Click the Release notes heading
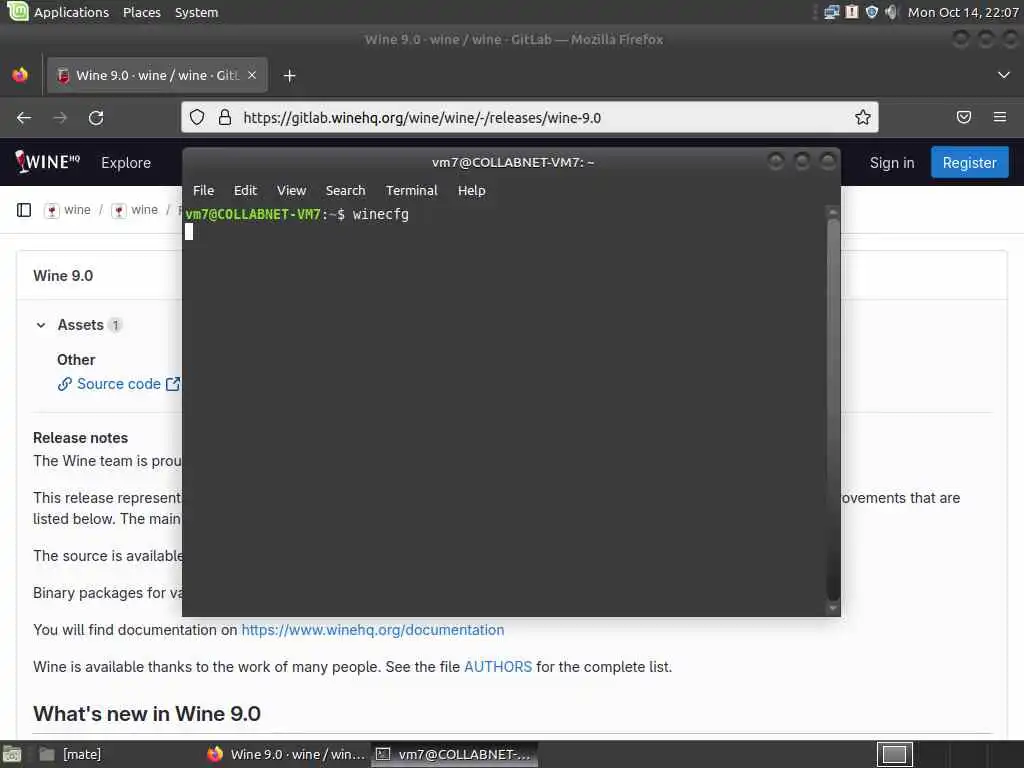 click(80, 438)
